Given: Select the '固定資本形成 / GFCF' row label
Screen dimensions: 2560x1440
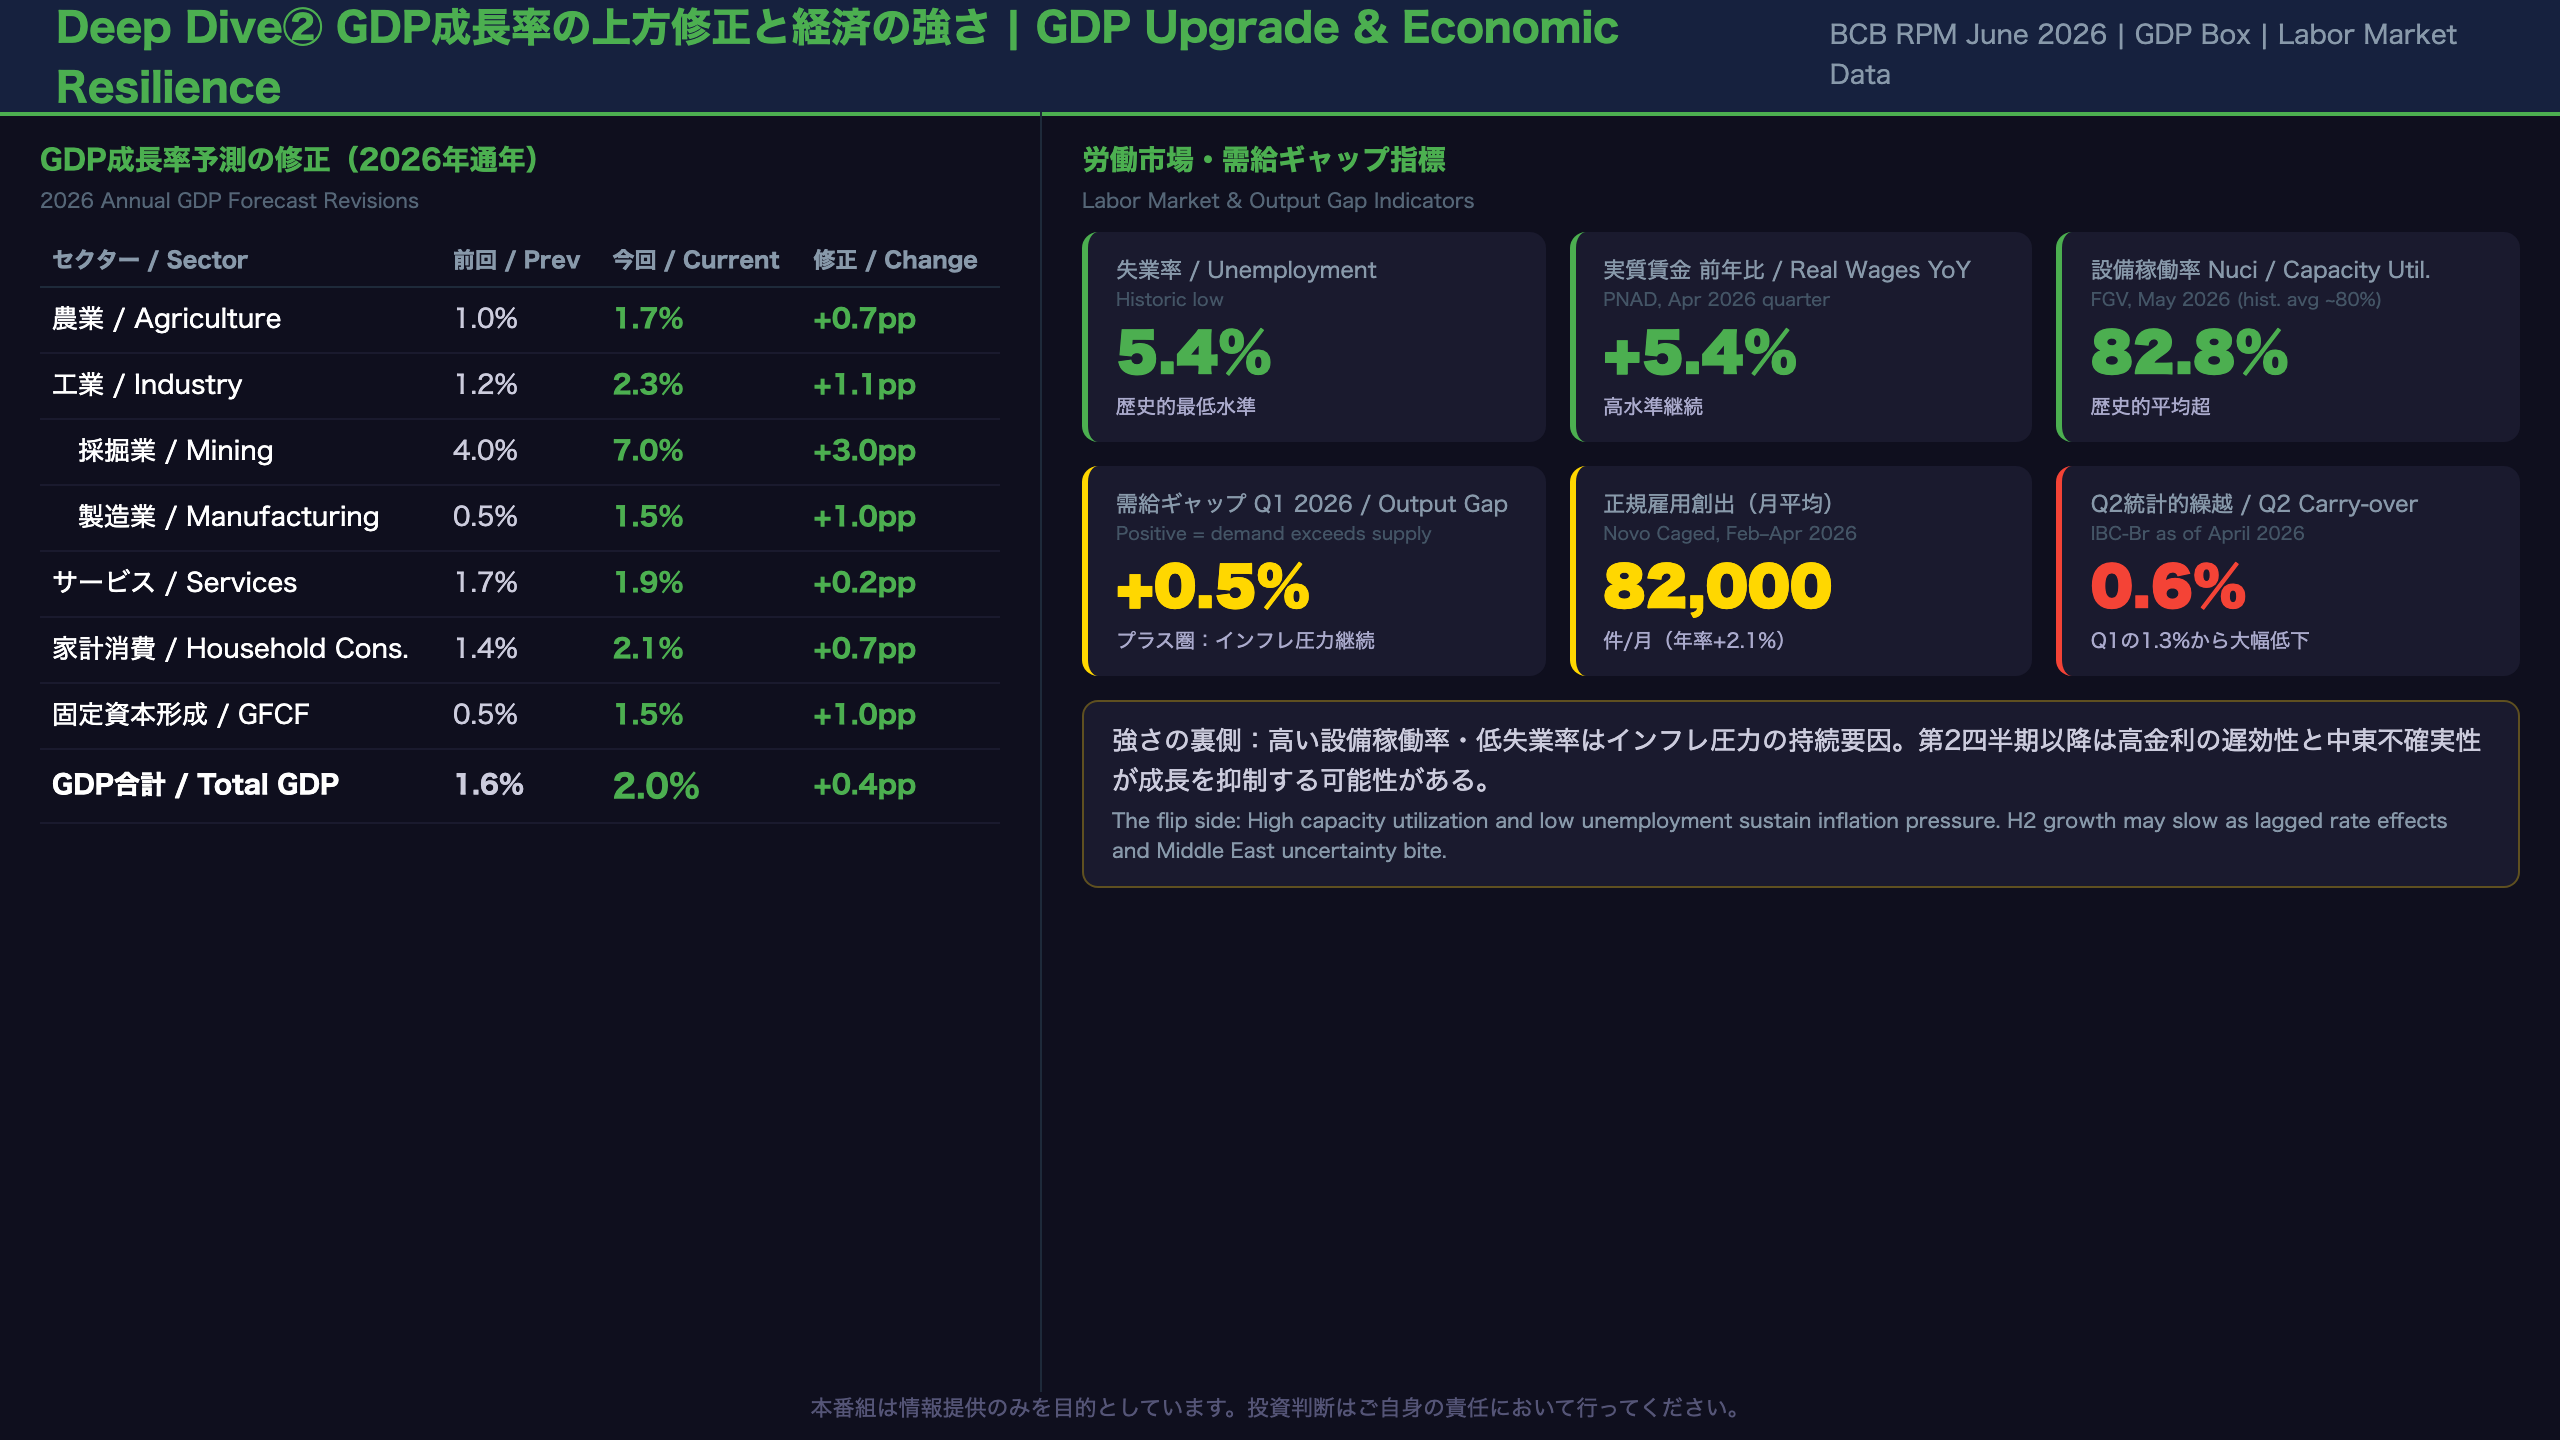Looking at the screenshot, I should pyautogui.click(x=181, y=715).
